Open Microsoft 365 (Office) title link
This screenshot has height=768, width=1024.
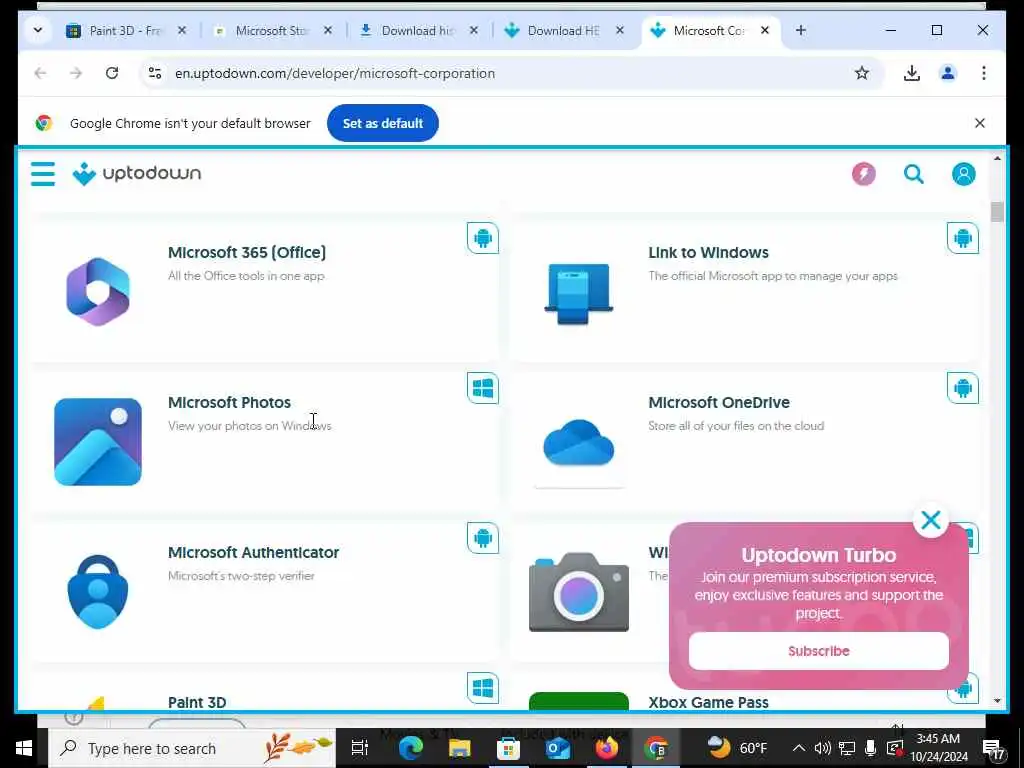(x=247, y=253)
